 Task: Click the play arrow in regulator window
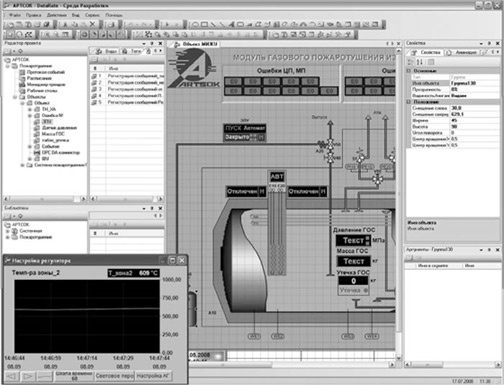pos(28,376)
